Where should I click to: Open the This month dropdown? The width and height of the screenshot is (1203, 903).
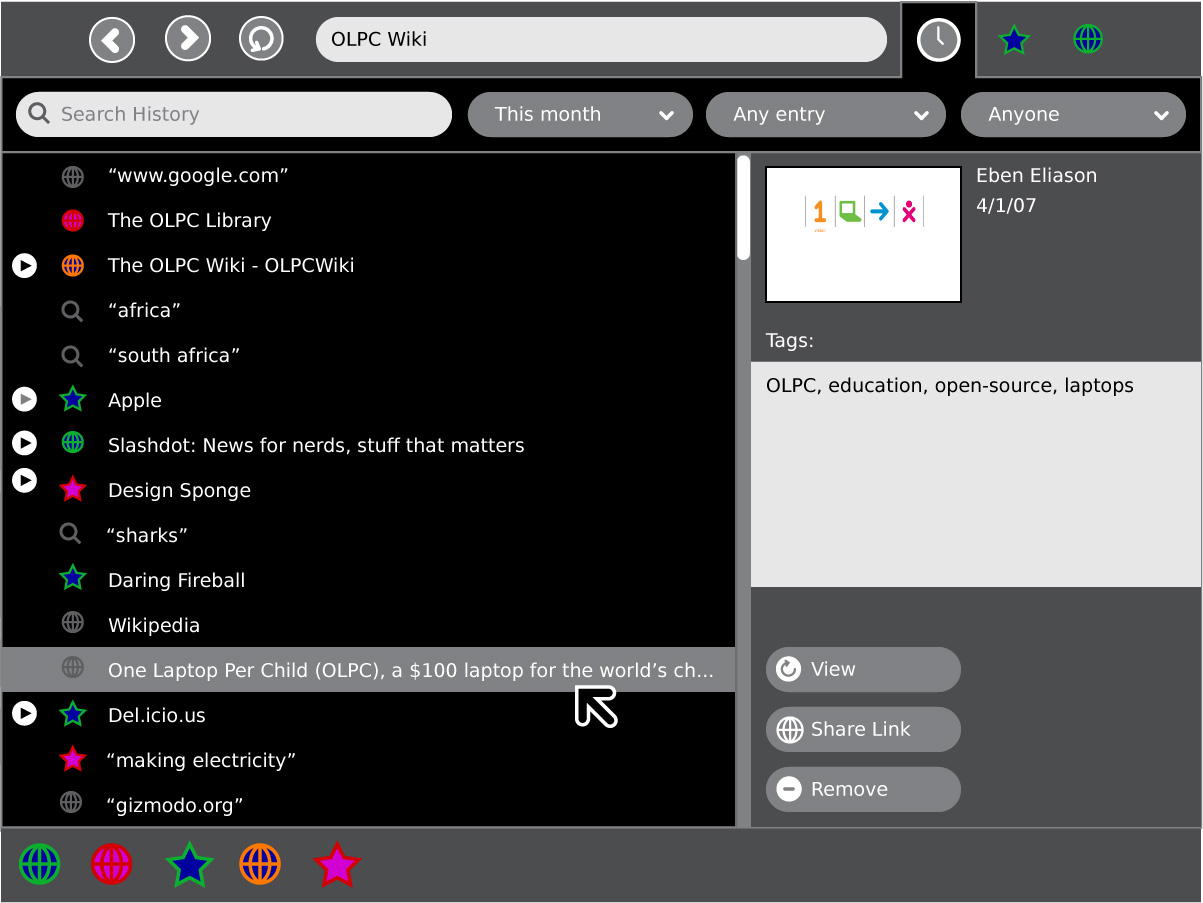click(580, 115)
